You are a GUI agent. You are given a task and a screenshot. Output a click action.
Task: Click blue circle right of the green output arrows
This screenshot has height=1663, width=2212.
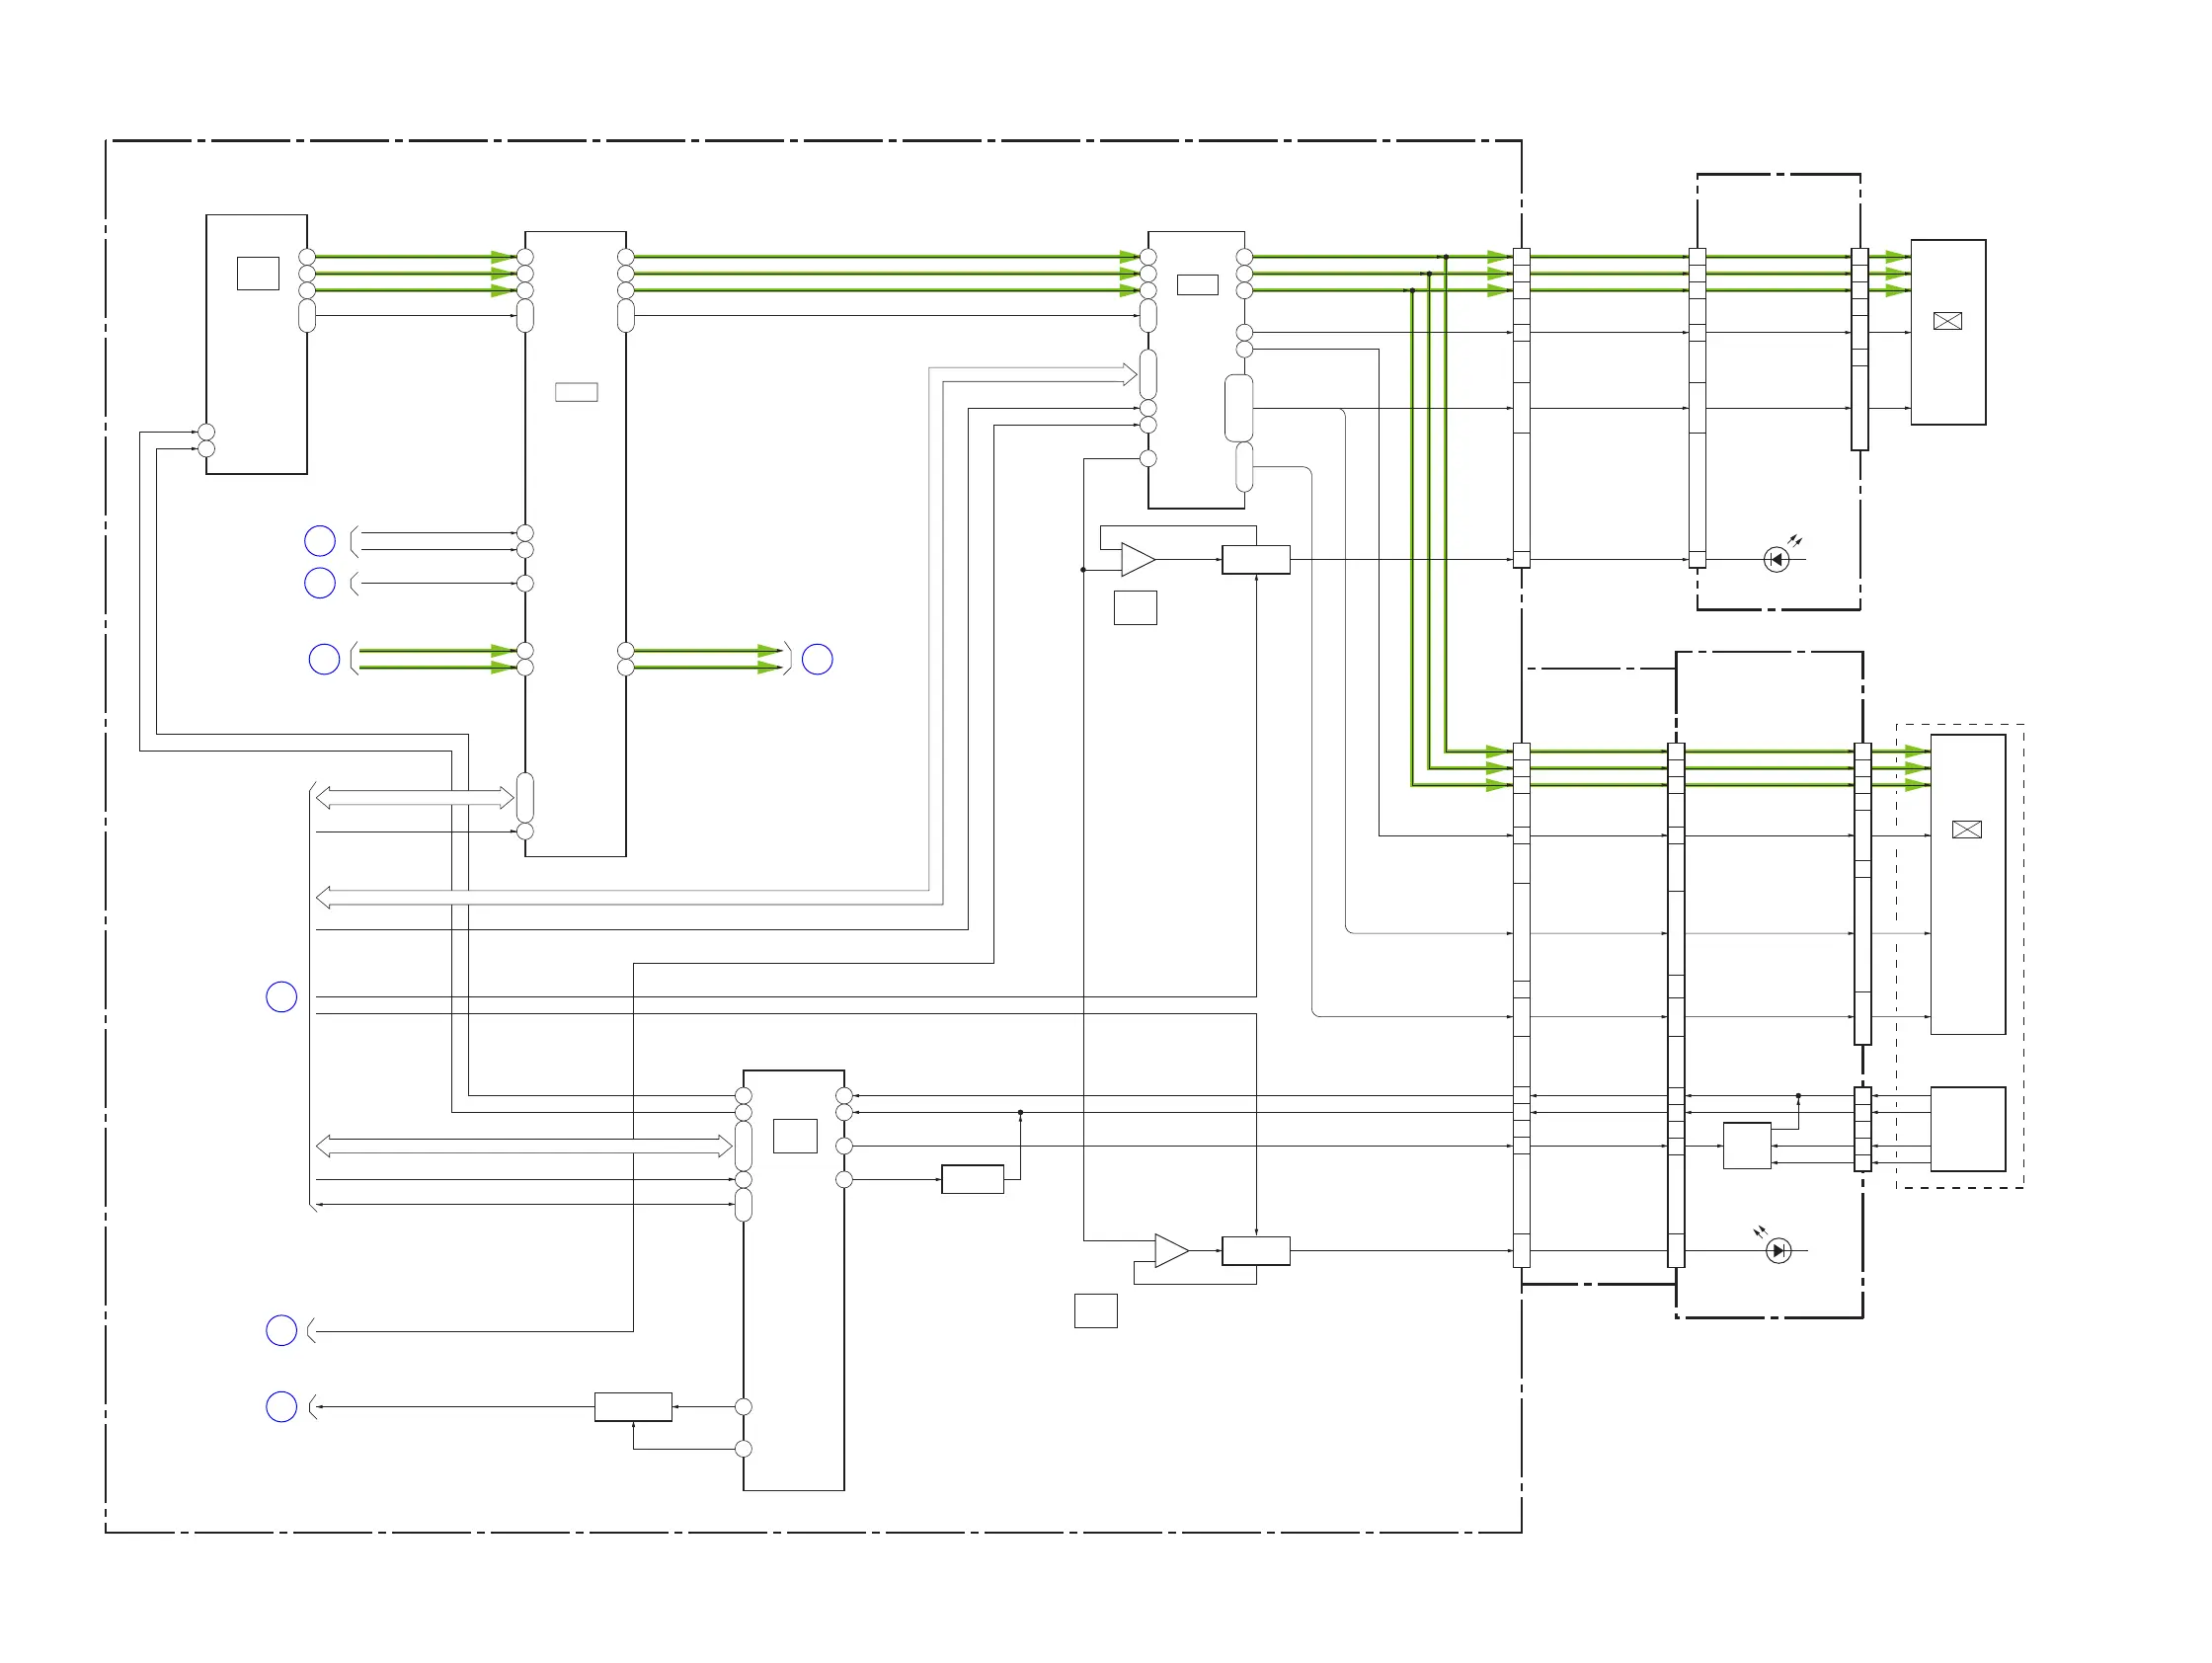pyautogui.click(x=817, y=660)
